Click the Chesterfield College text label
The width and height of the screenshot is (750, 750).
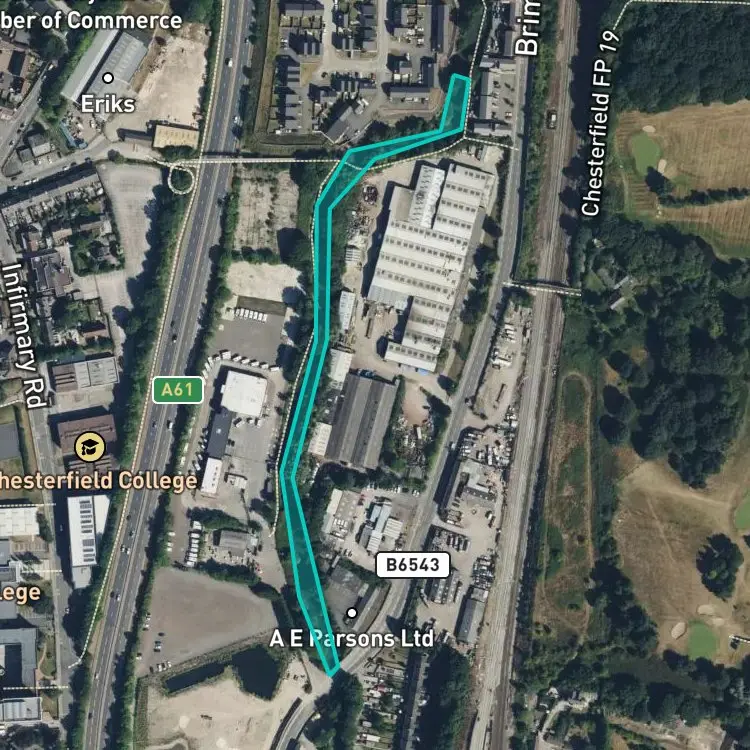coord(98,481)
